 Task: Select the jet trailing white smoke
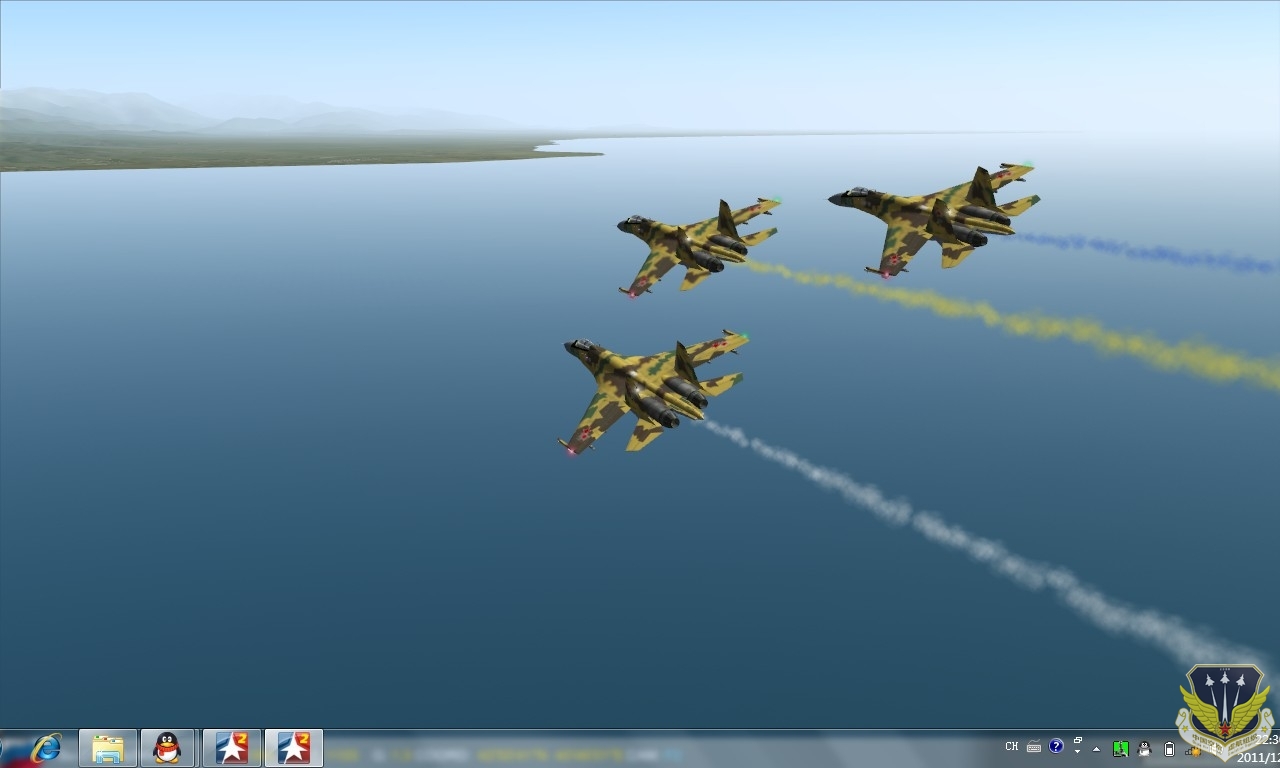(650, 390)
